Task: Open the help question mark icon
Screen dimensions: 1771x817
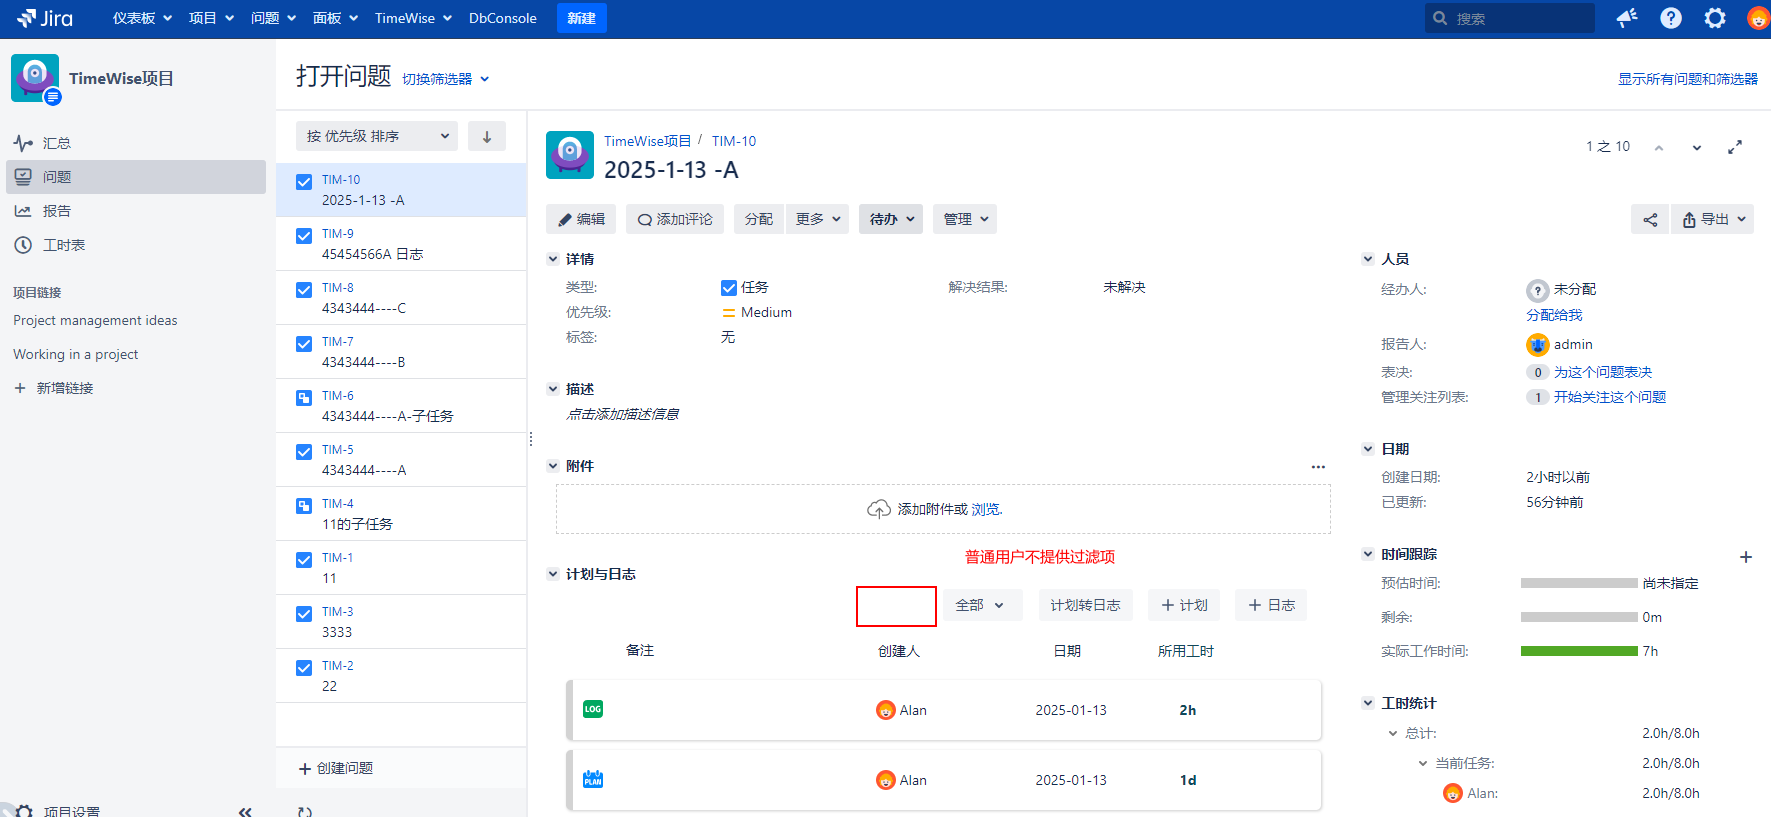Action: [x=1671, y=18]
